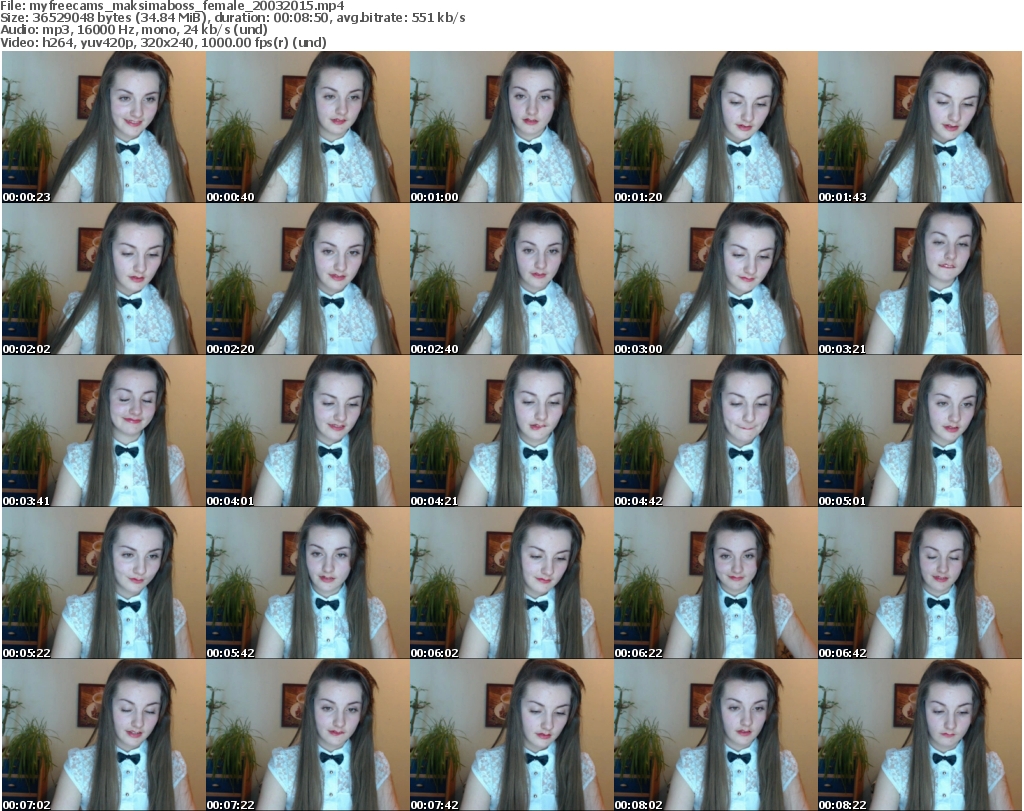The width and height of the screenshot is (1024, 811).
Task: Click the frame stamped 00:04:42
Action: pos(716,431)
